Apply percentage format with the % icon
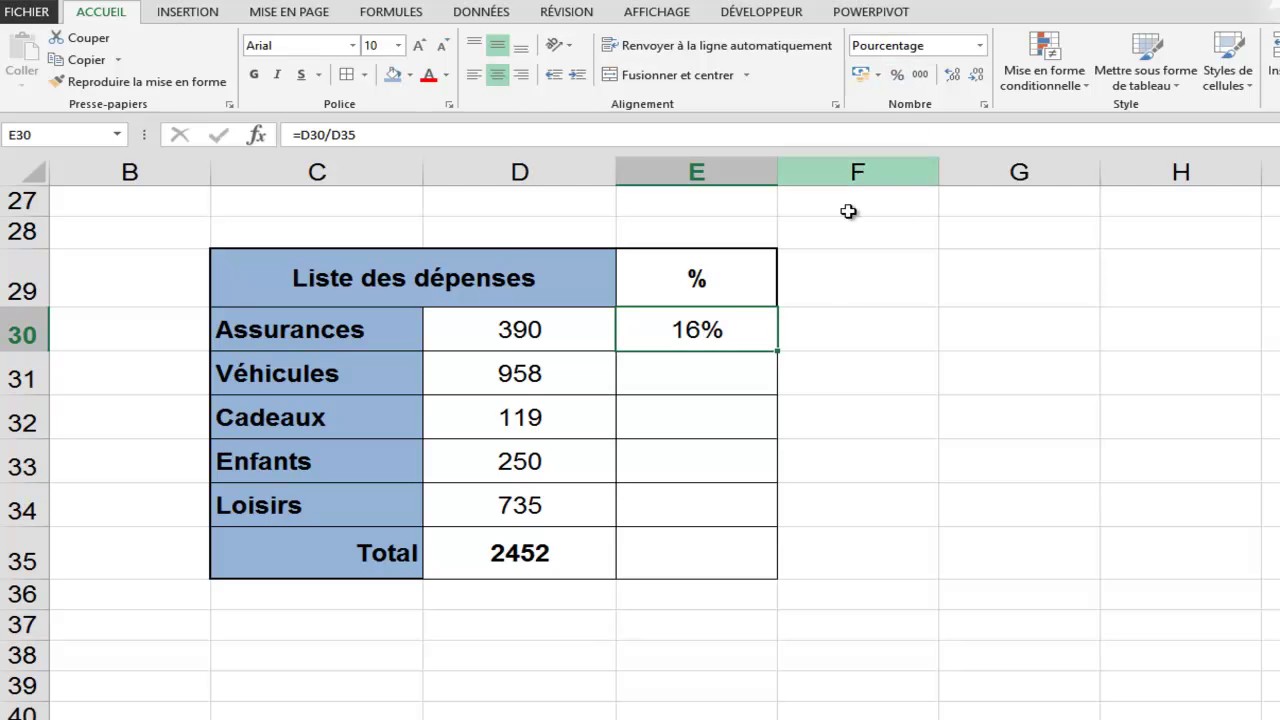1280x720 pixels. click(x=897, y=74)
